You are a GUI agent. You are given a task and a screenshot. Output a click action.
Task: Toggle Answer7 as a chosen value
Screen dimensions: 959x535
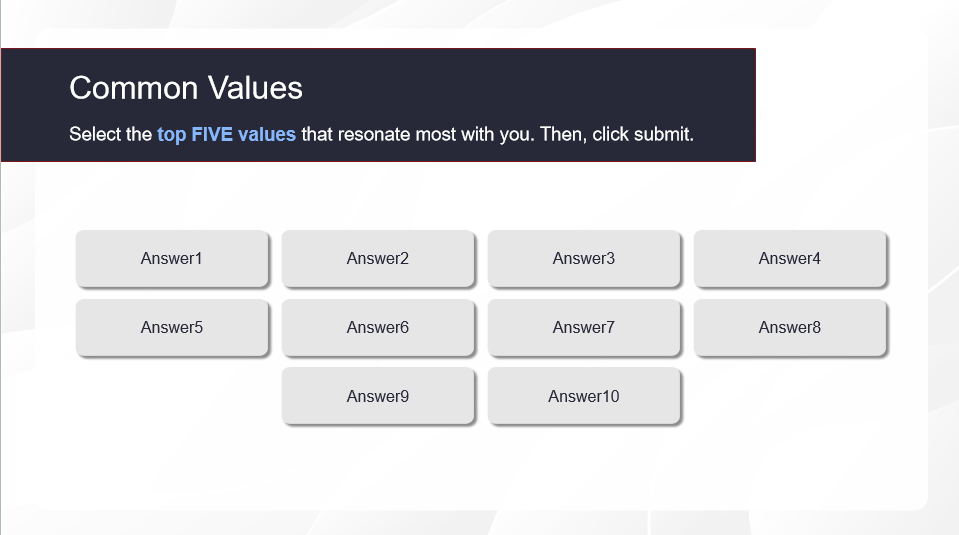(584, 327)
